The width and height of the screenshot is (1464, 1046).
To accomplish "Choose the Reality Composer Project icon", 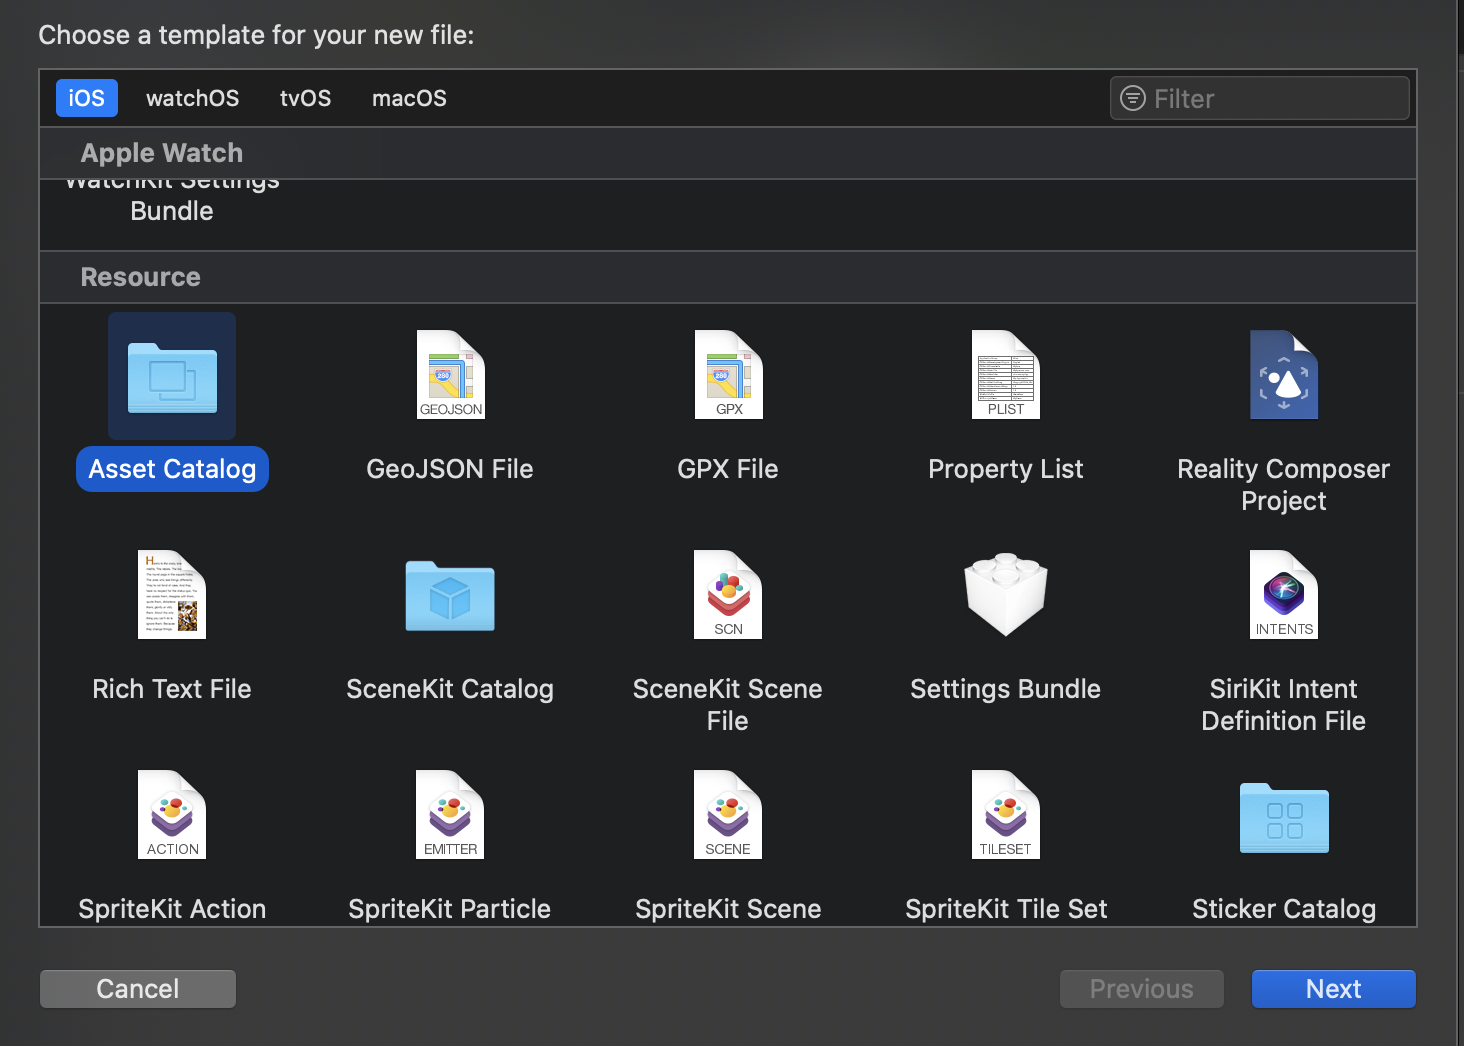I will 1284,374.
